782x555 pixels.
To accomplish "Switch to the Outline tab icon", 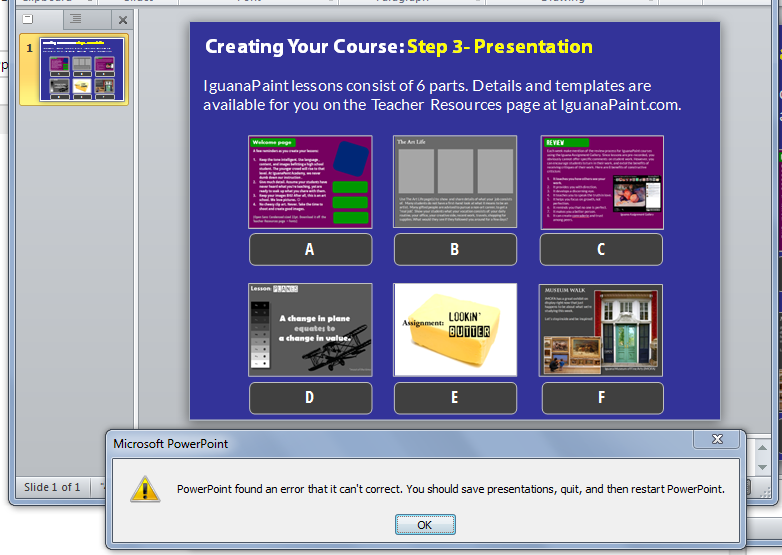I will point(76,19).
